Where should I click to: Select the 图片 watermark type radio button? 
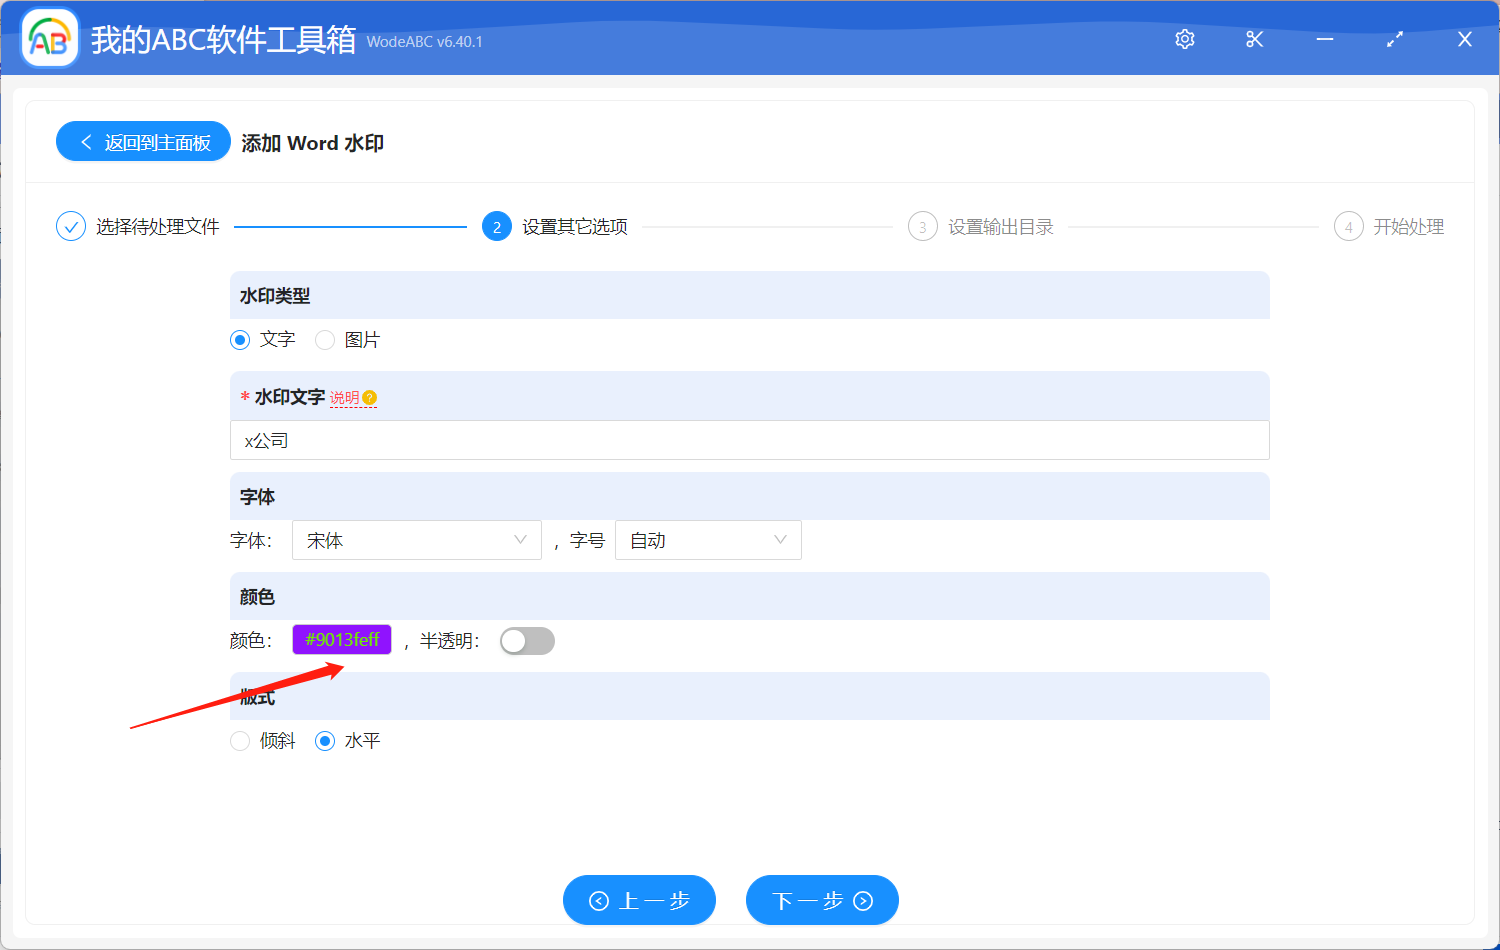324,340
